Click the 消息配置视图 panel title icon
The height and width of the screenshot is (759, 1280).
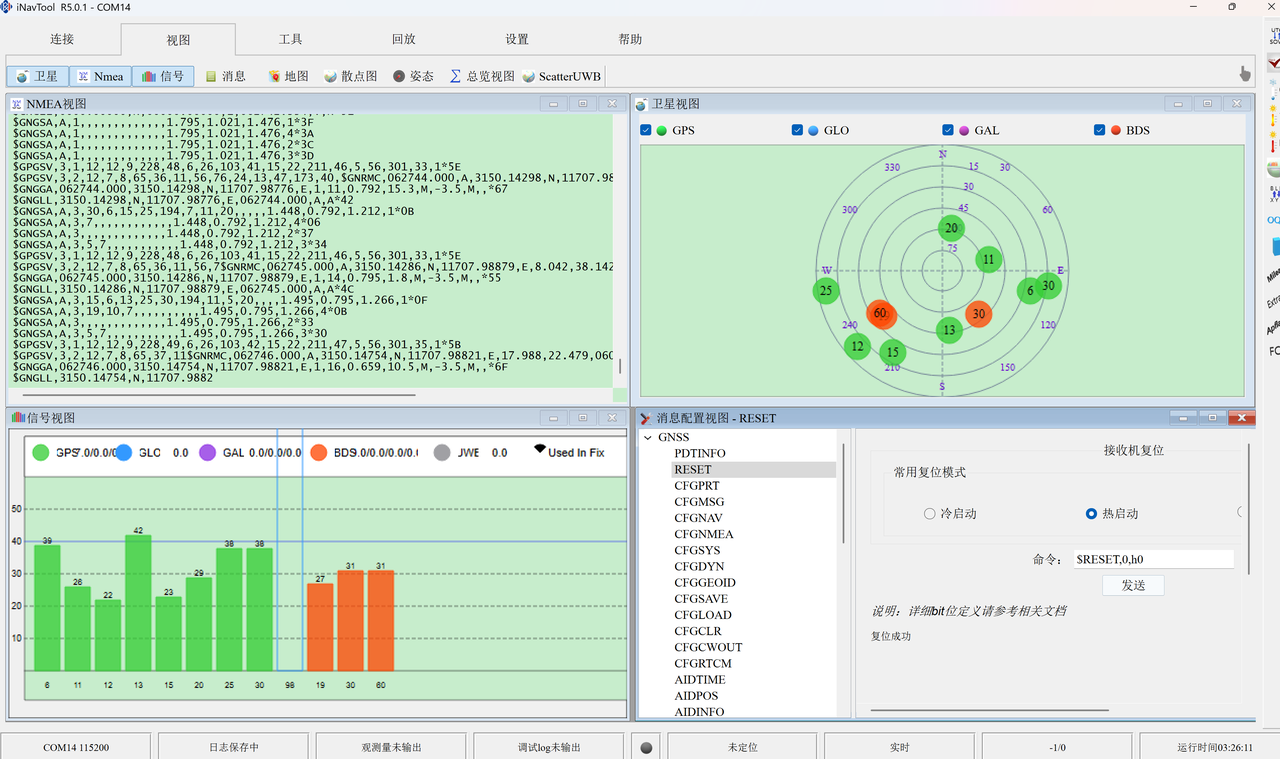646,418
